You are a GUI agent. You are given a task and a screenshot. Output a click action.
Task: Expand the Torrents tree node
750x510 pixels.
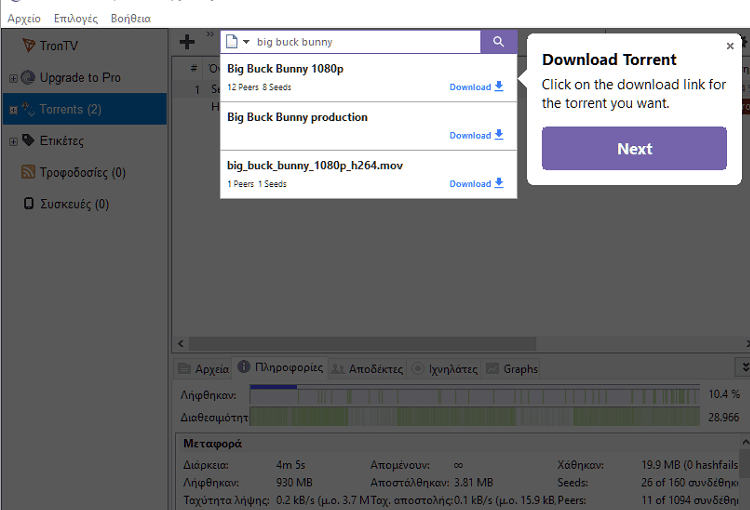pyautogui.click(x=13, y=110)
